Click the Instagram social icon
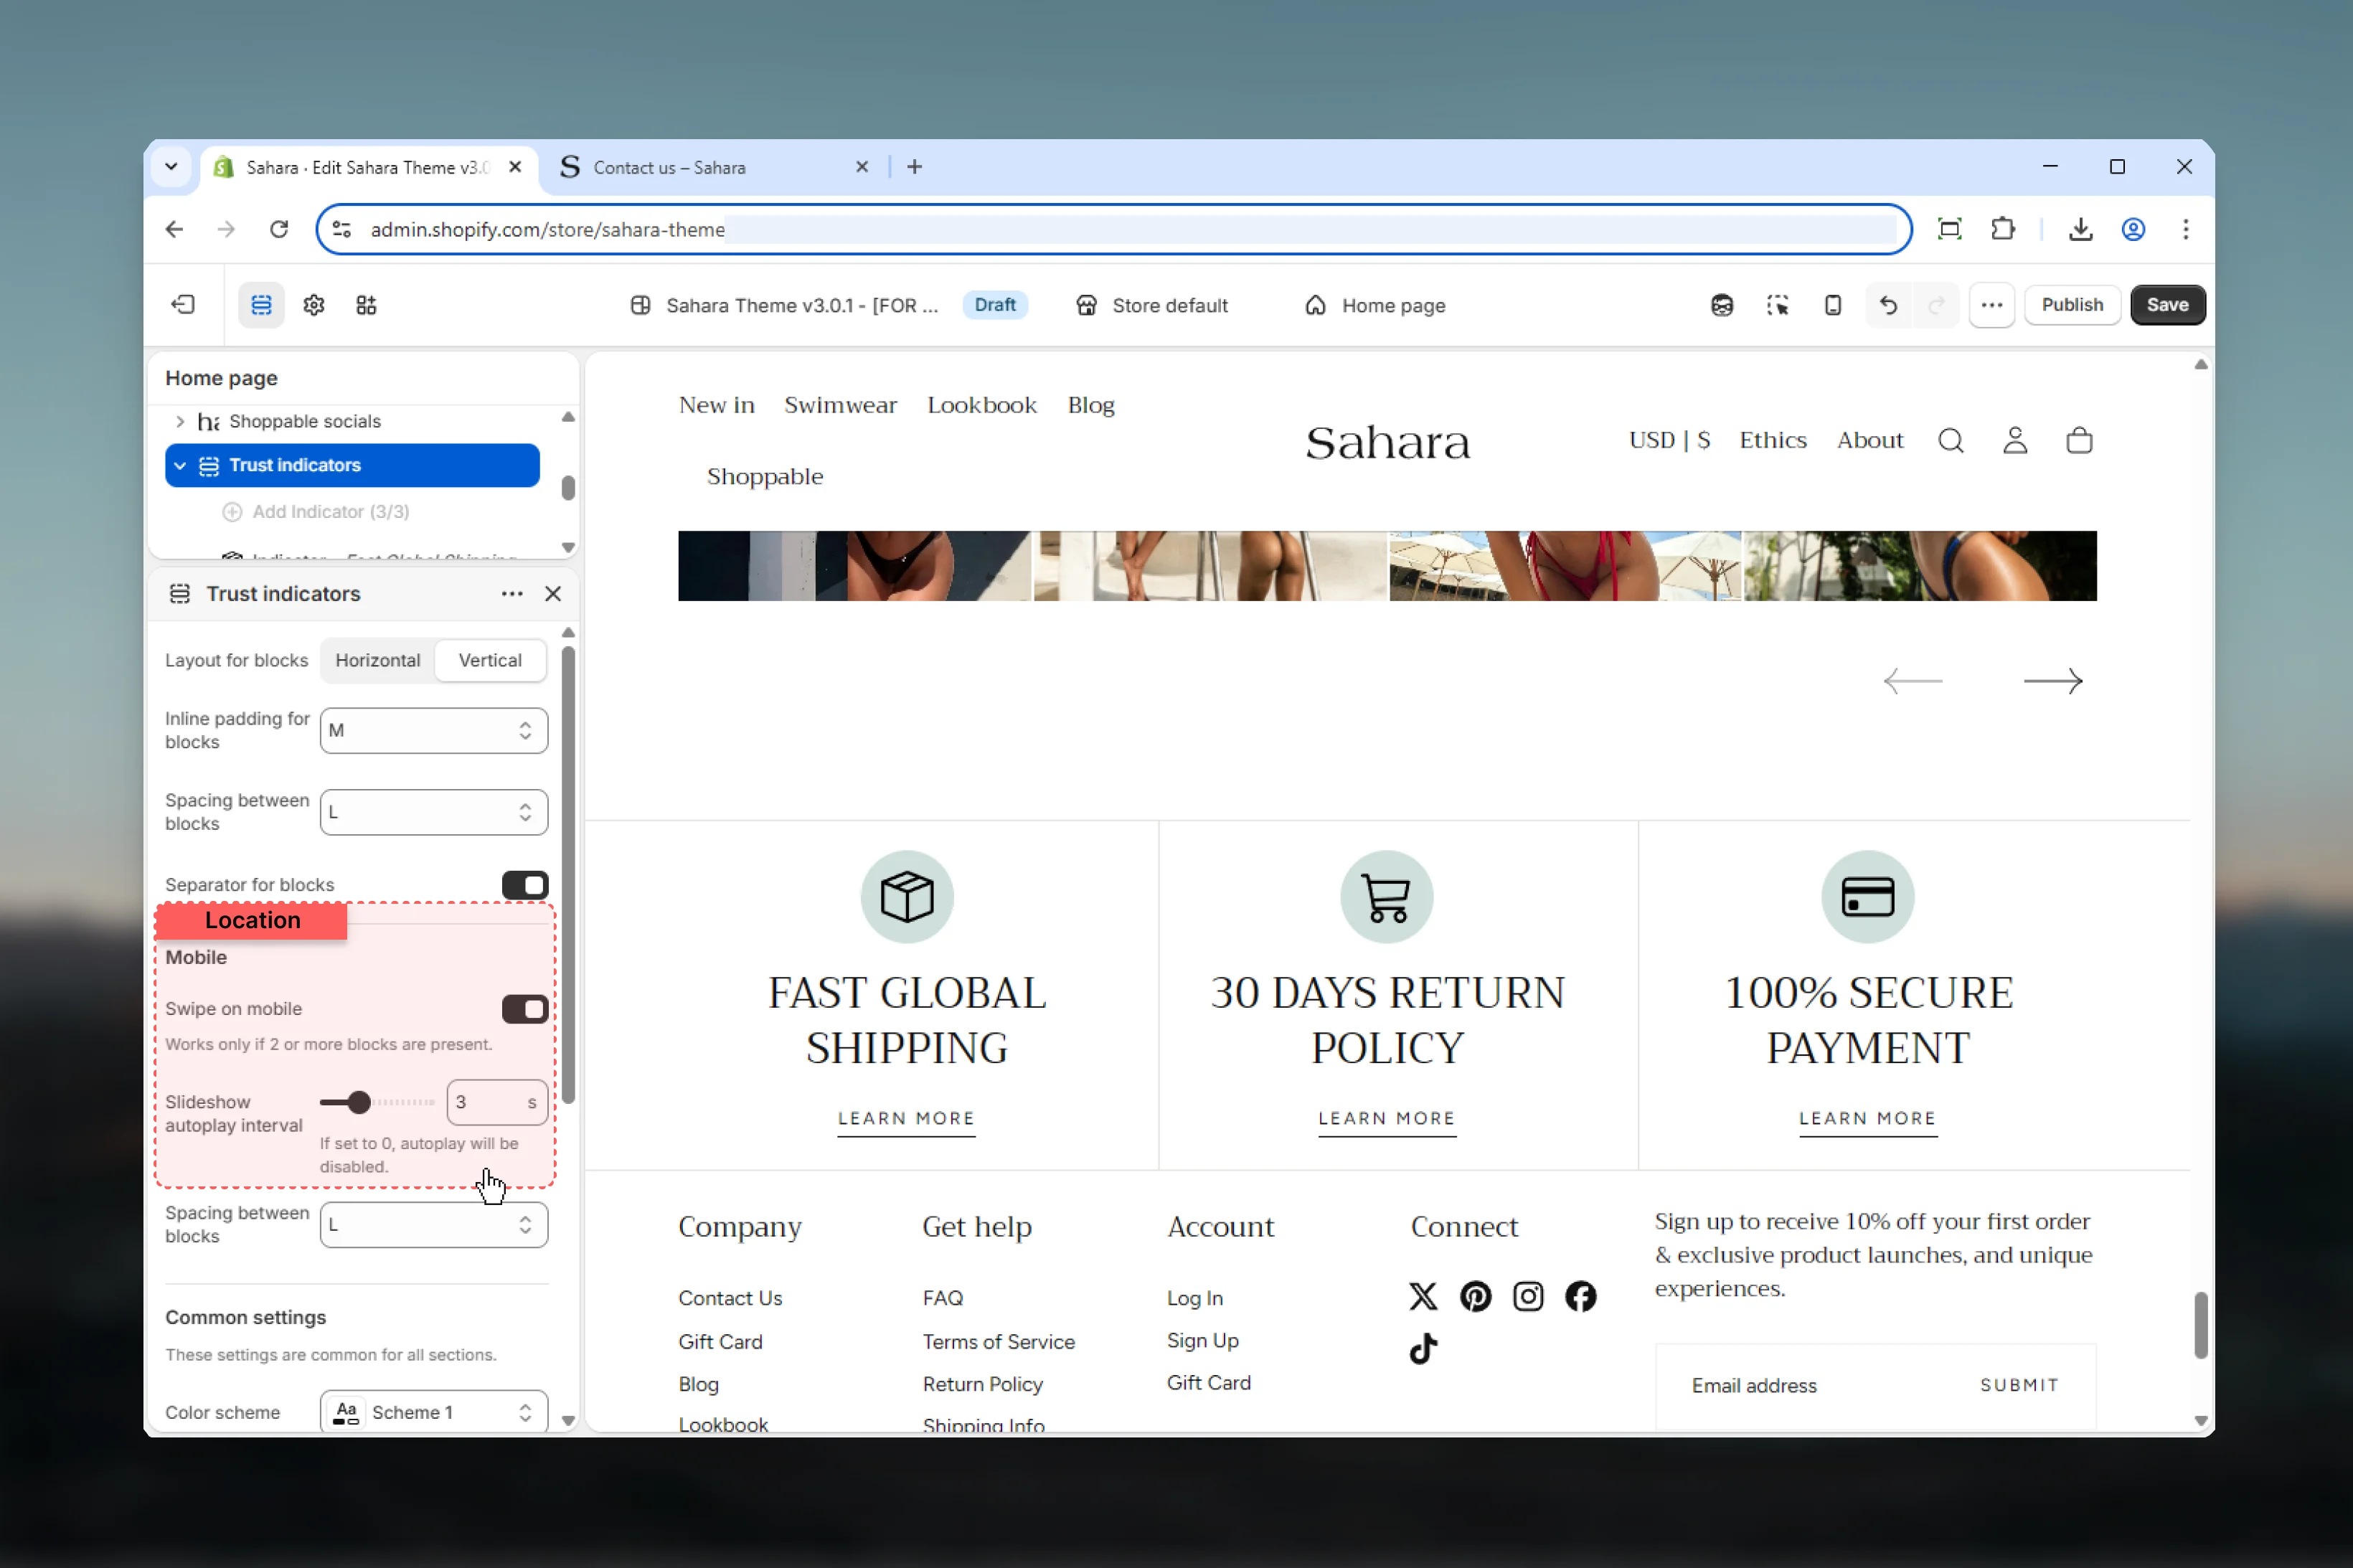This screenshot has height=1568, width=2353. pos(1527,1296)
